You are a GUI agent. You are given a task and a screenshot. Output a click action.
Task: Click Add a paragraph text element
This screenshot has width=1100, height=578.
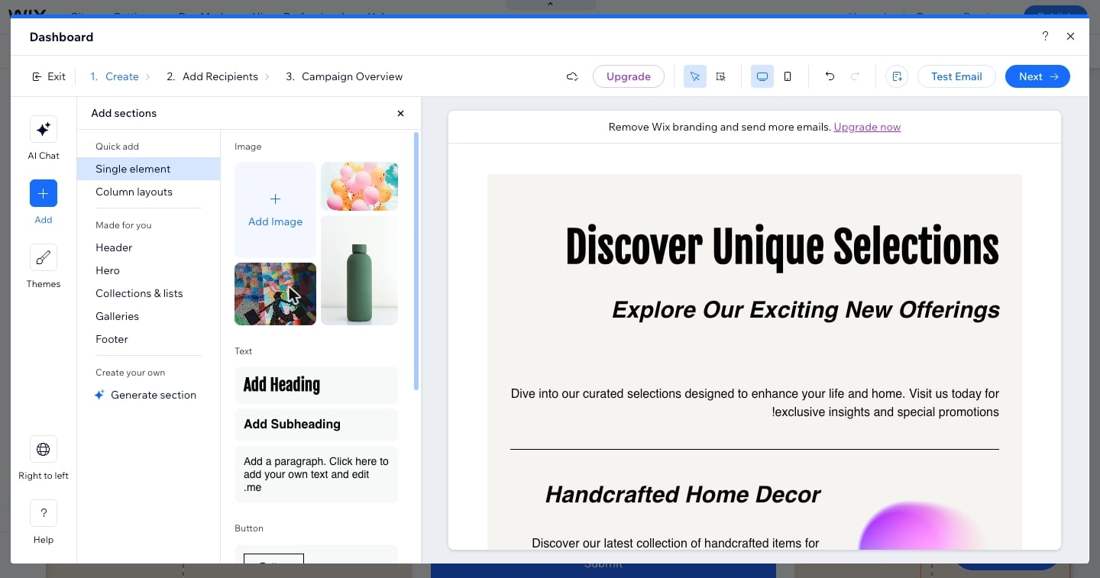(x=316, y=474)
